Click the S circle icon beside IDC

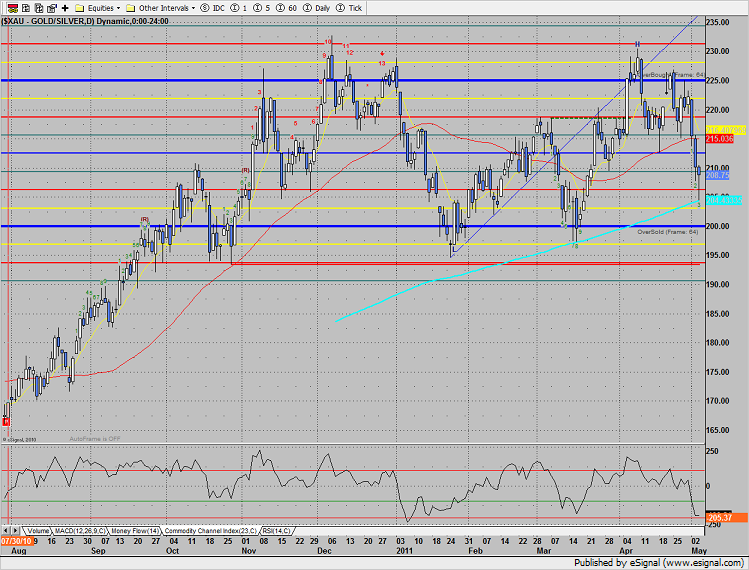pyautogui.click(x=205, y=8)
